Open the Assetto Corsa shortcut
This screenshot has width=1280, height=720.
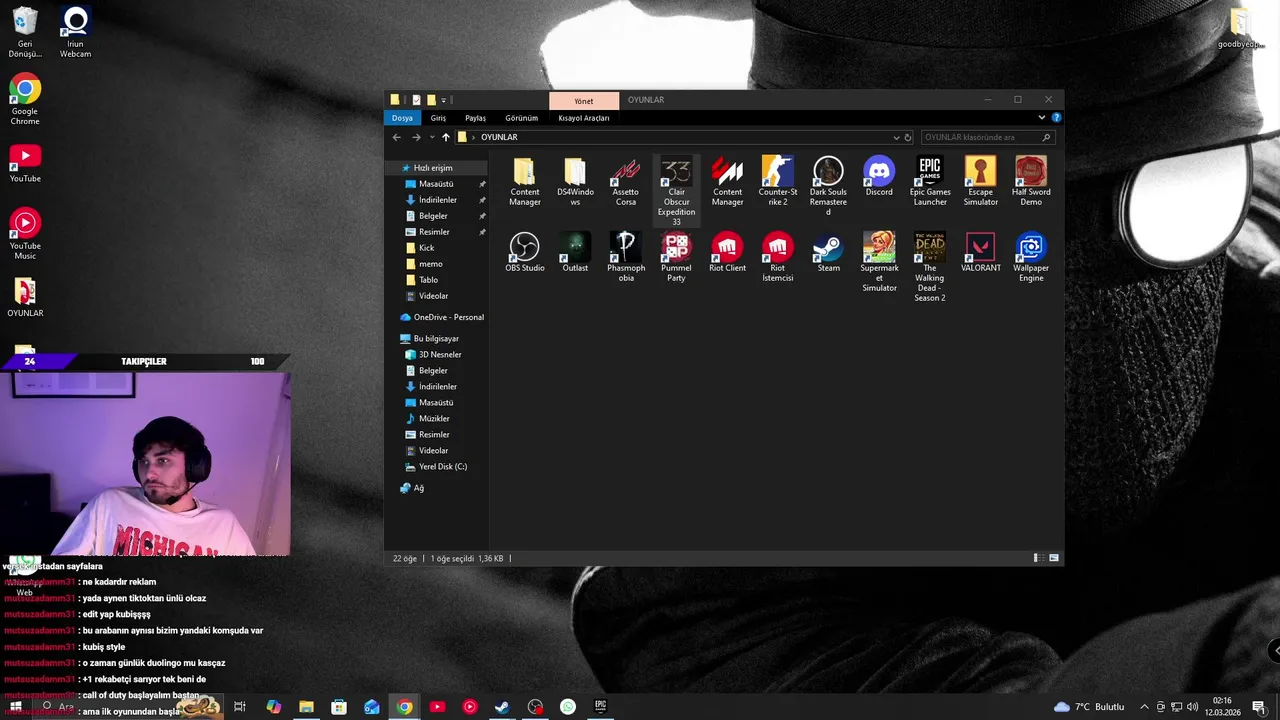point(626,181)
